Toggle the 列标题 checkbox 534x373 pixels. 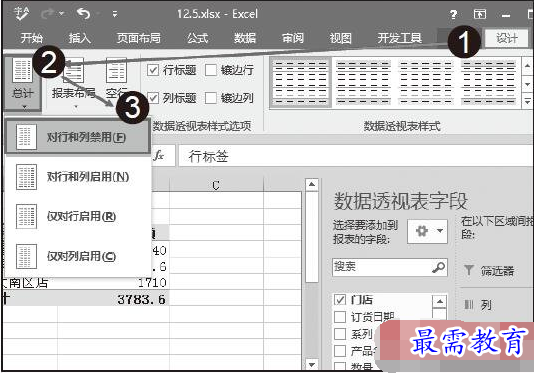coord(153,98)
